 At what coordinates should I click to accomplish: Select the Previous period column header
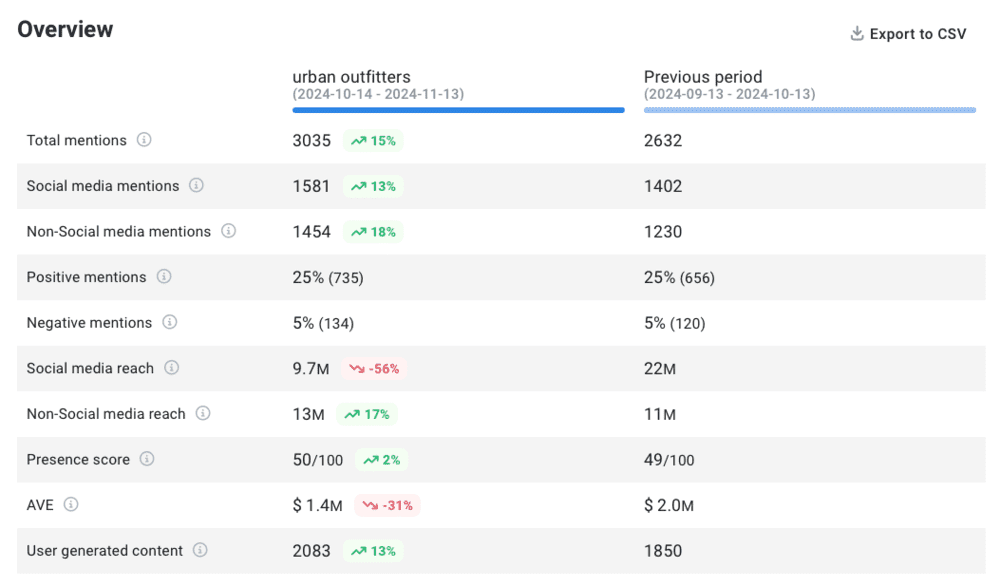[x=703, y=77]
